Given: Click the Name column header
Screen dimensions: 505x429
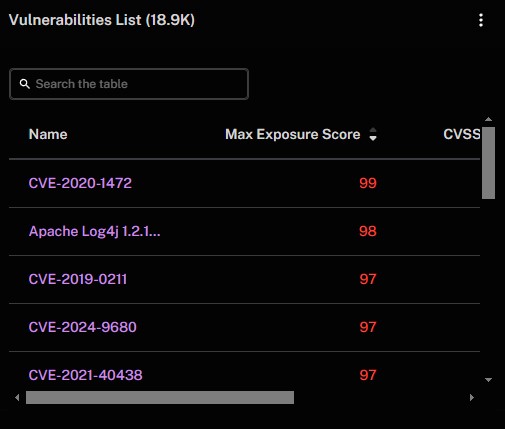Looking at the screenshot, I should [x=48, y=134].
